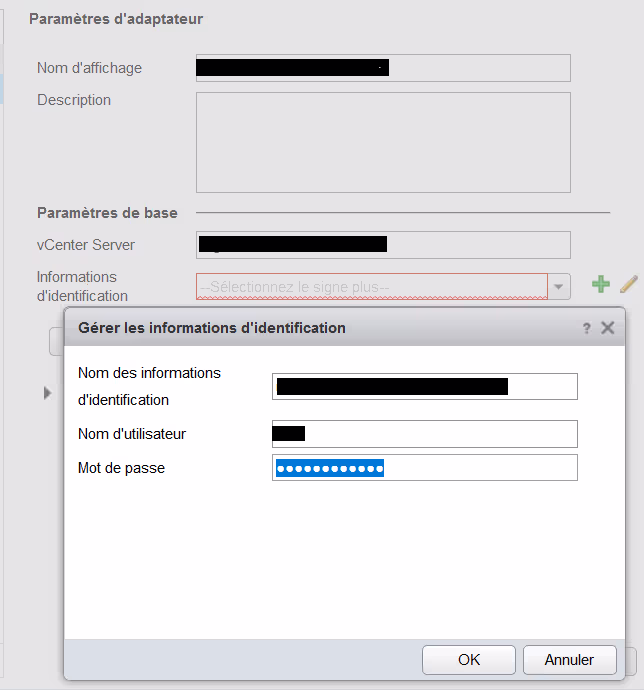644x690 pixels.
Task: Confirm credentials with the OK button
Action: [x=469, y=660]
